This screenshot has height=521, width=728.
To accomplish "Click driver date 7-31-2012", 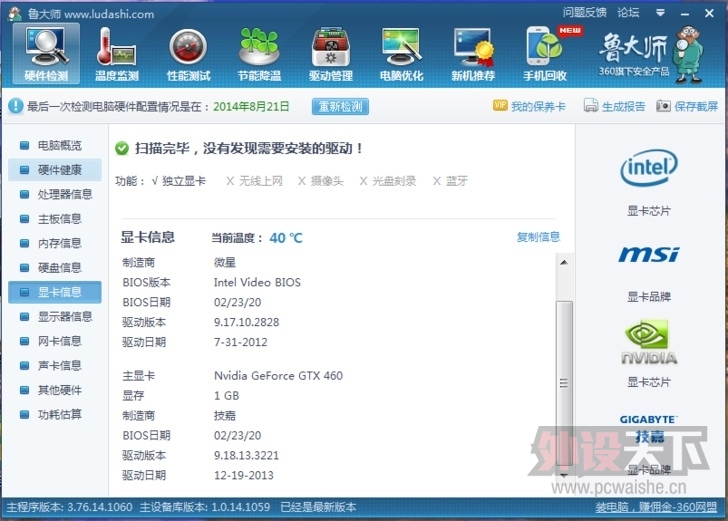I will [240, 342].
